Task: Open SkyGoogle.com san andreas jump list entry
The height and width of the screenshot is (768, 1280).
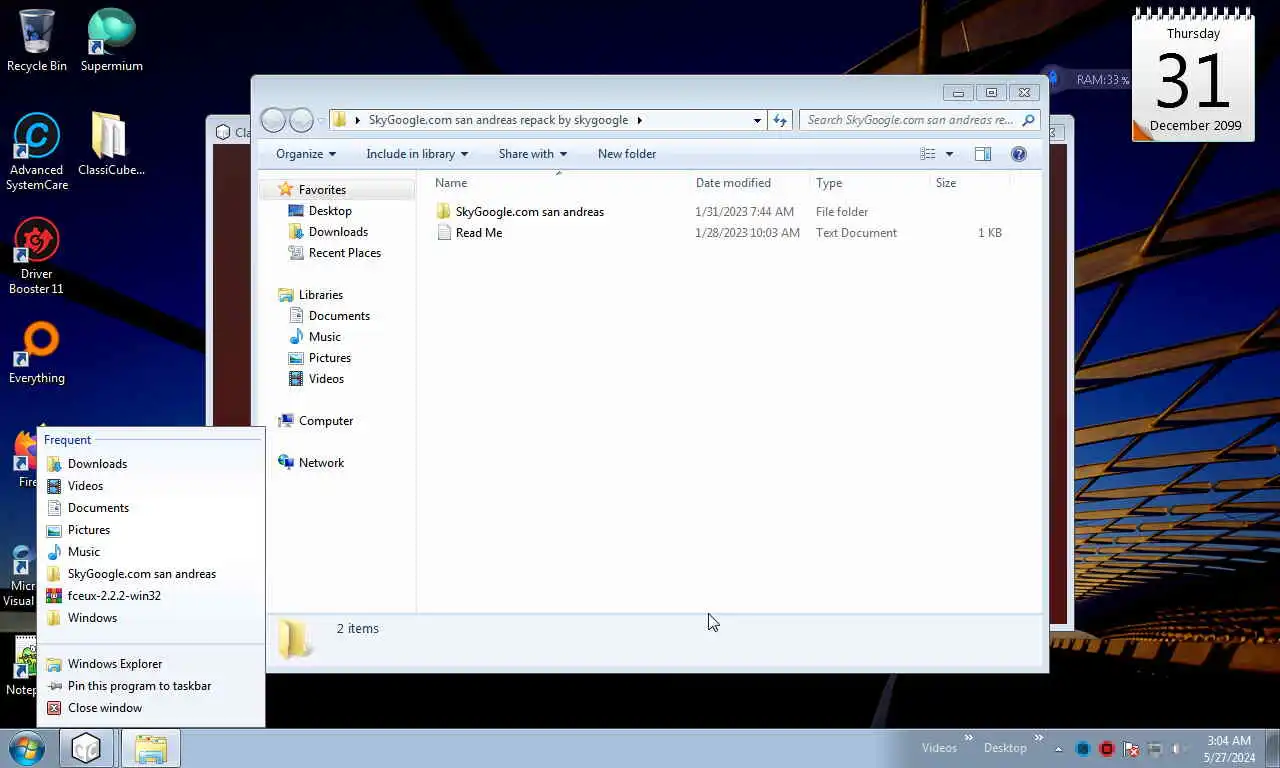Action: click(x=151, y=574)
